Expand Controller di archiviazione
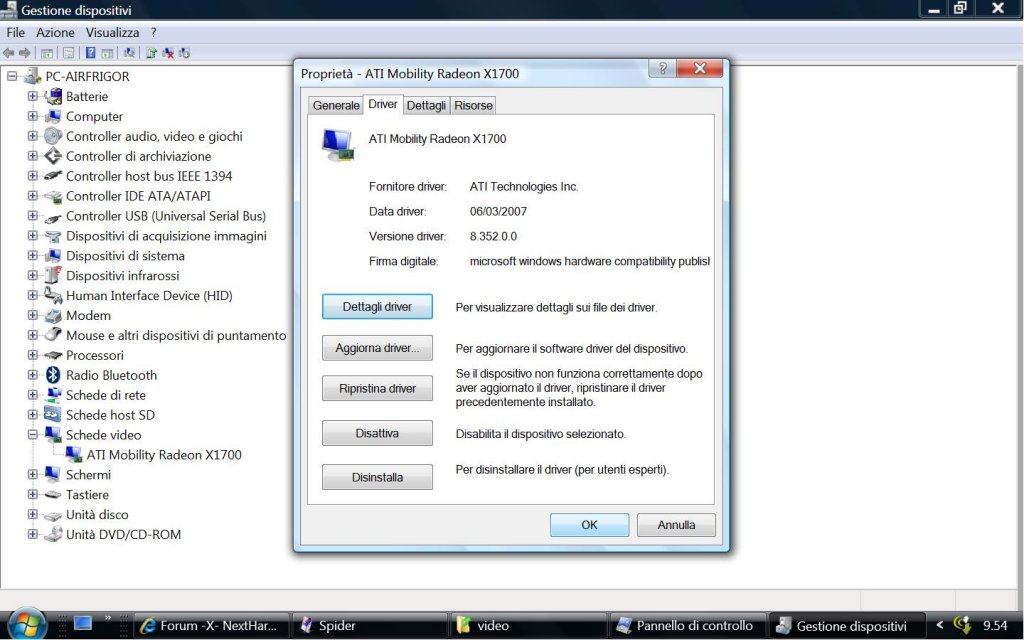 click(x=32, y=156)
